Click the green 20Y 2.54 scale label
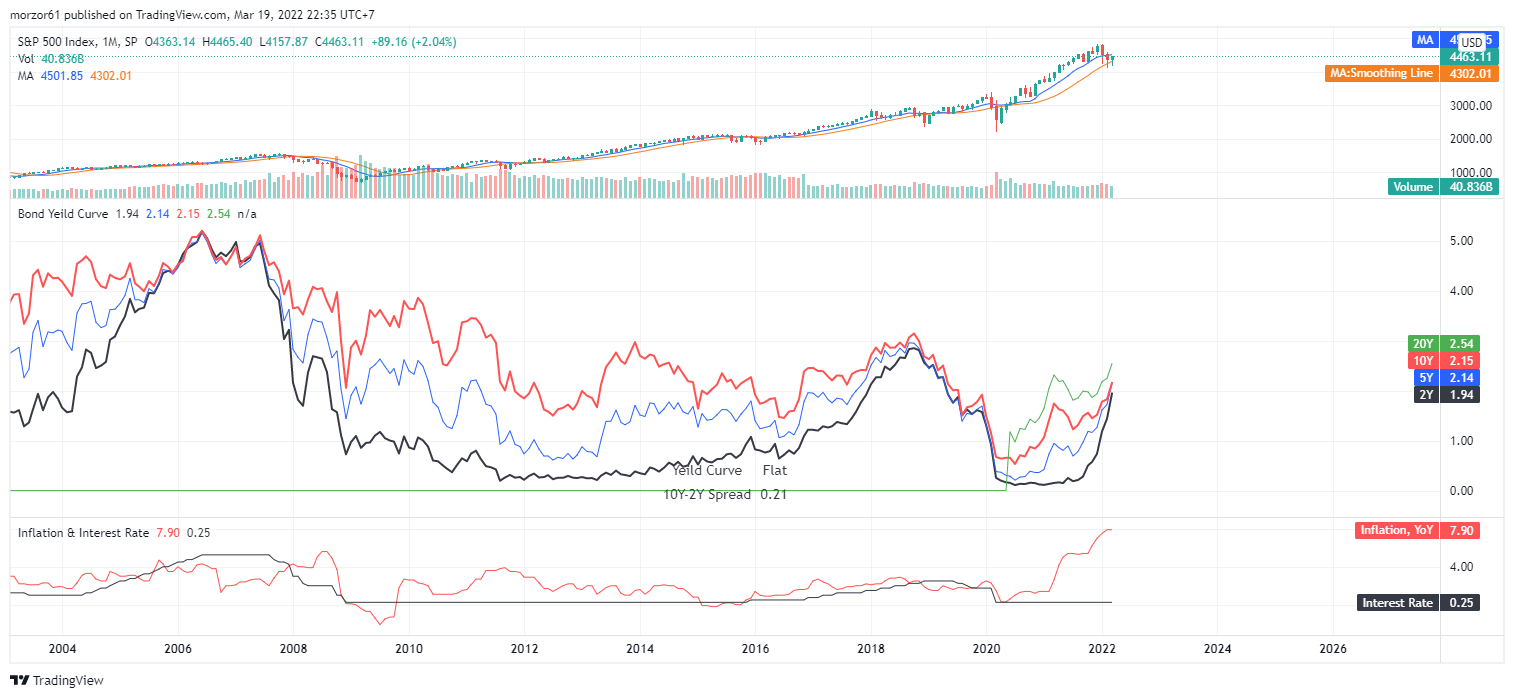The image size is (1514, 698). tap(1443, 343)
